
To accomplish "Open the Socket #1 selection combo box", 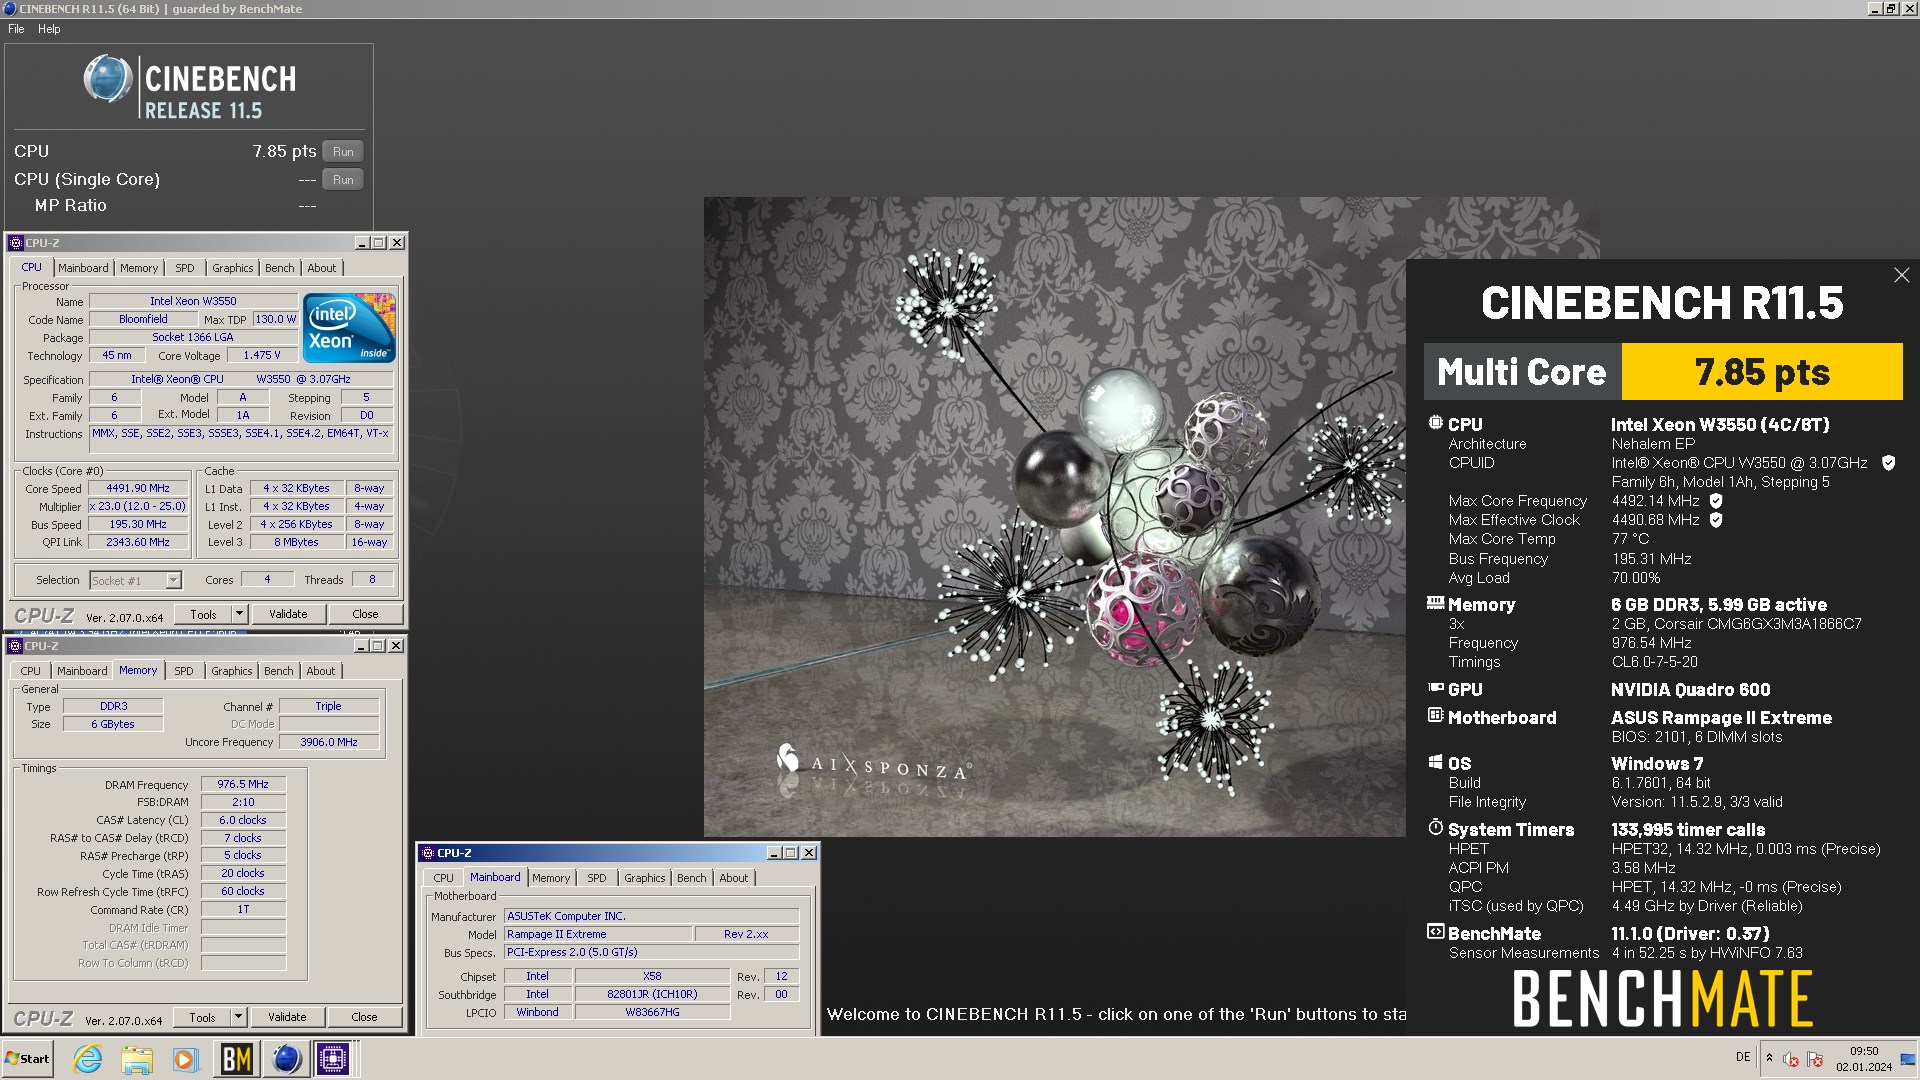I will [x=135, y=580].
